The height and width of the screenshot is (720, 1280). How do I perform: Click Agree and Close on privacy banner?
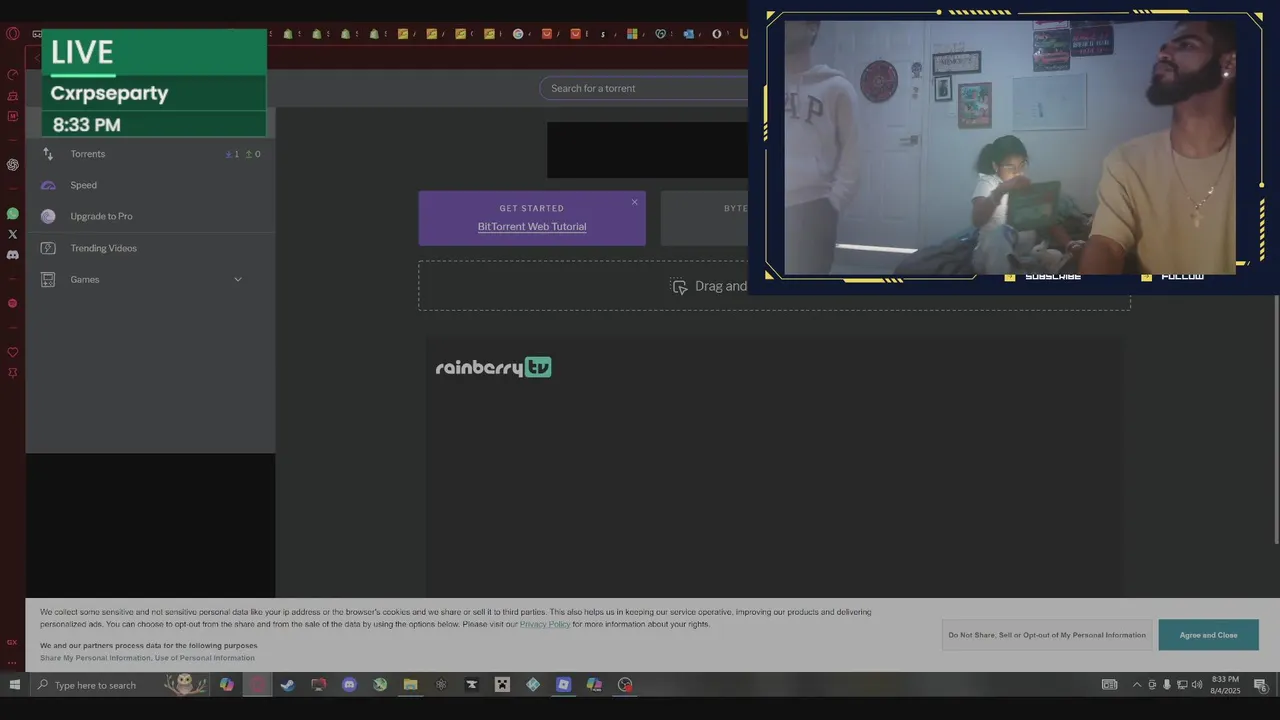pos(1208,635)
